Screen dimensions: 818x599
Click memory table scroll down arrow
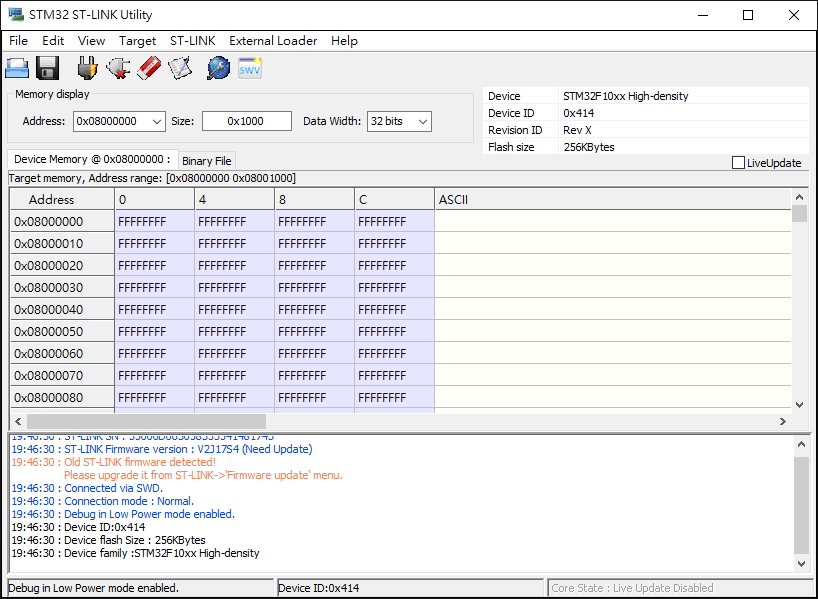pos(799,405)
